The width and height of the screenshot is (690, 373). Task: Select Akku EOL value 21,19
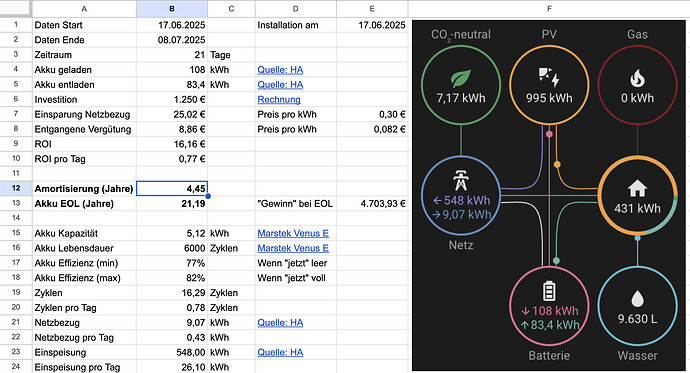pyautogui.click(x=172, y=204)
